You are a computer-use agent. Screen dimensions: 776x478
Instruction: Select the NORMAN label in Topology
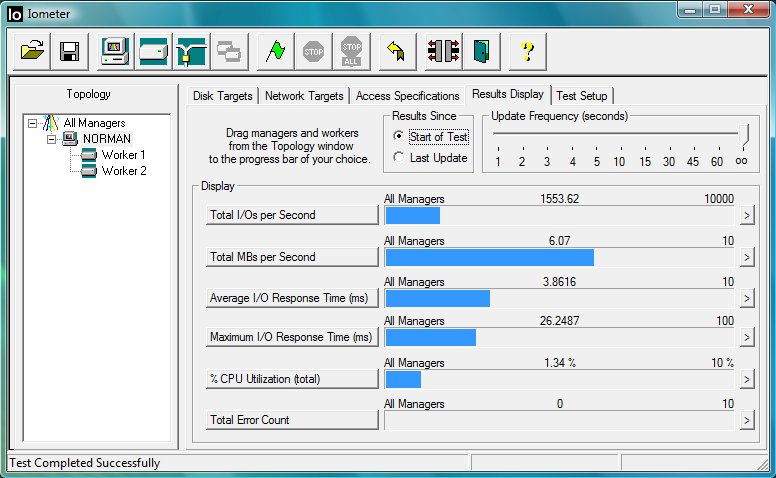click(107, 139)
